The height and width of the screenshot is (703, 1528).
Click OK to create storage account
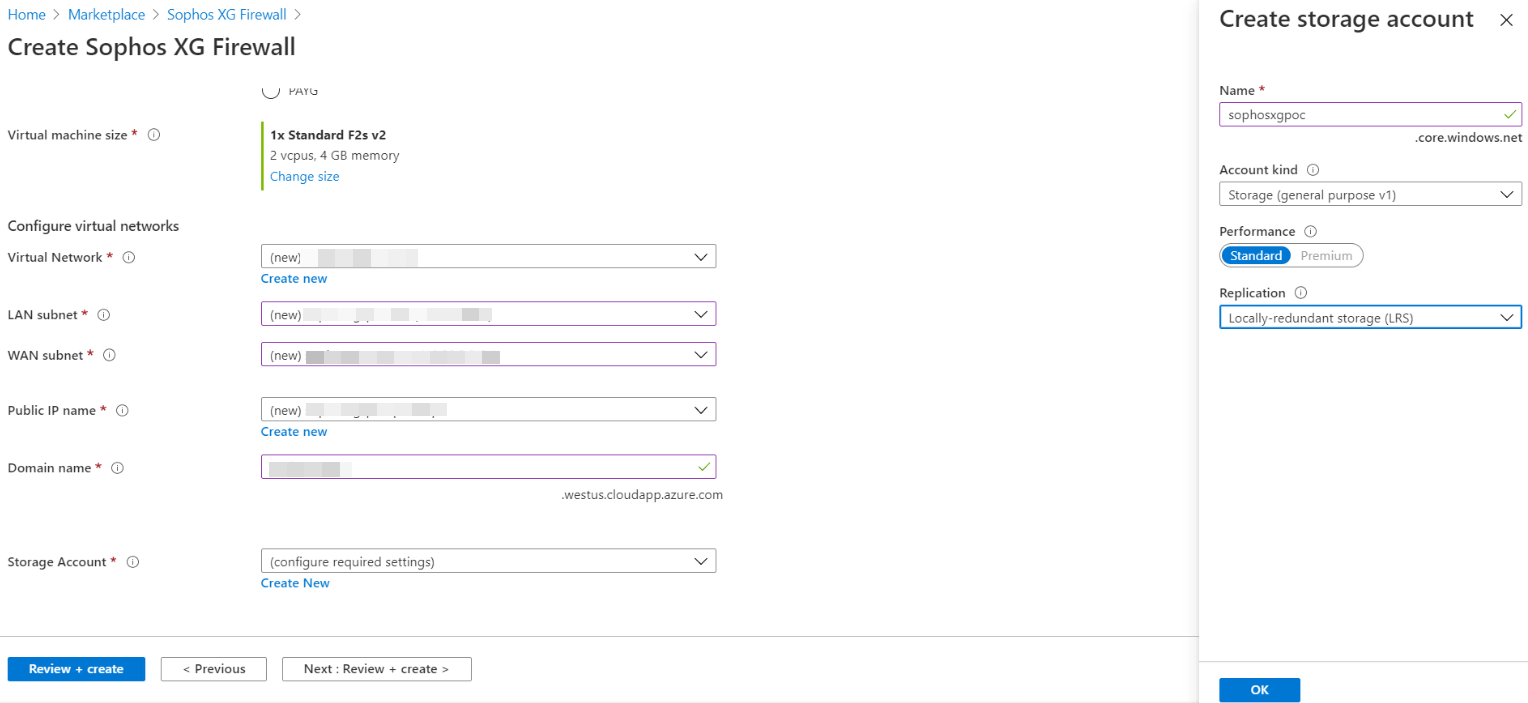(x=1259, y=690)
